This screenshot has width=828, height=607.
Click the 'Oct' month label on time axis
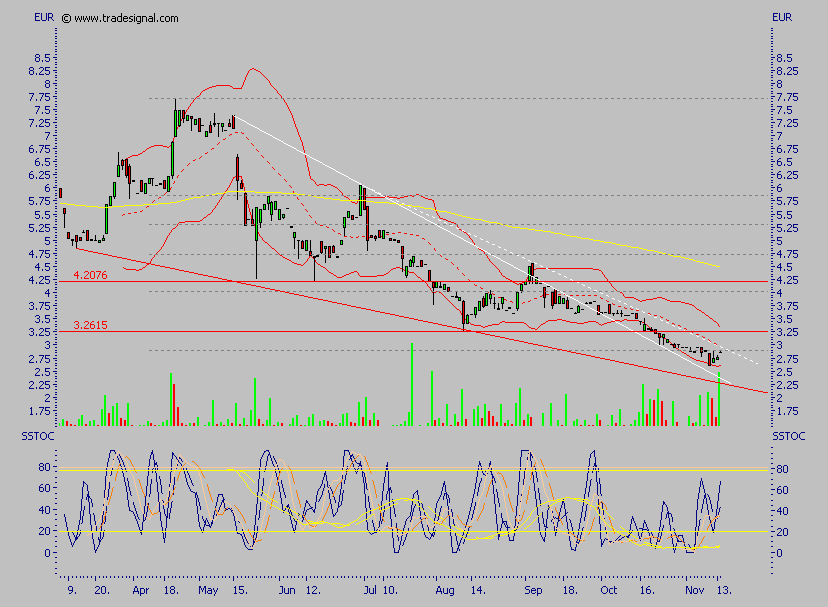(608, 590)
